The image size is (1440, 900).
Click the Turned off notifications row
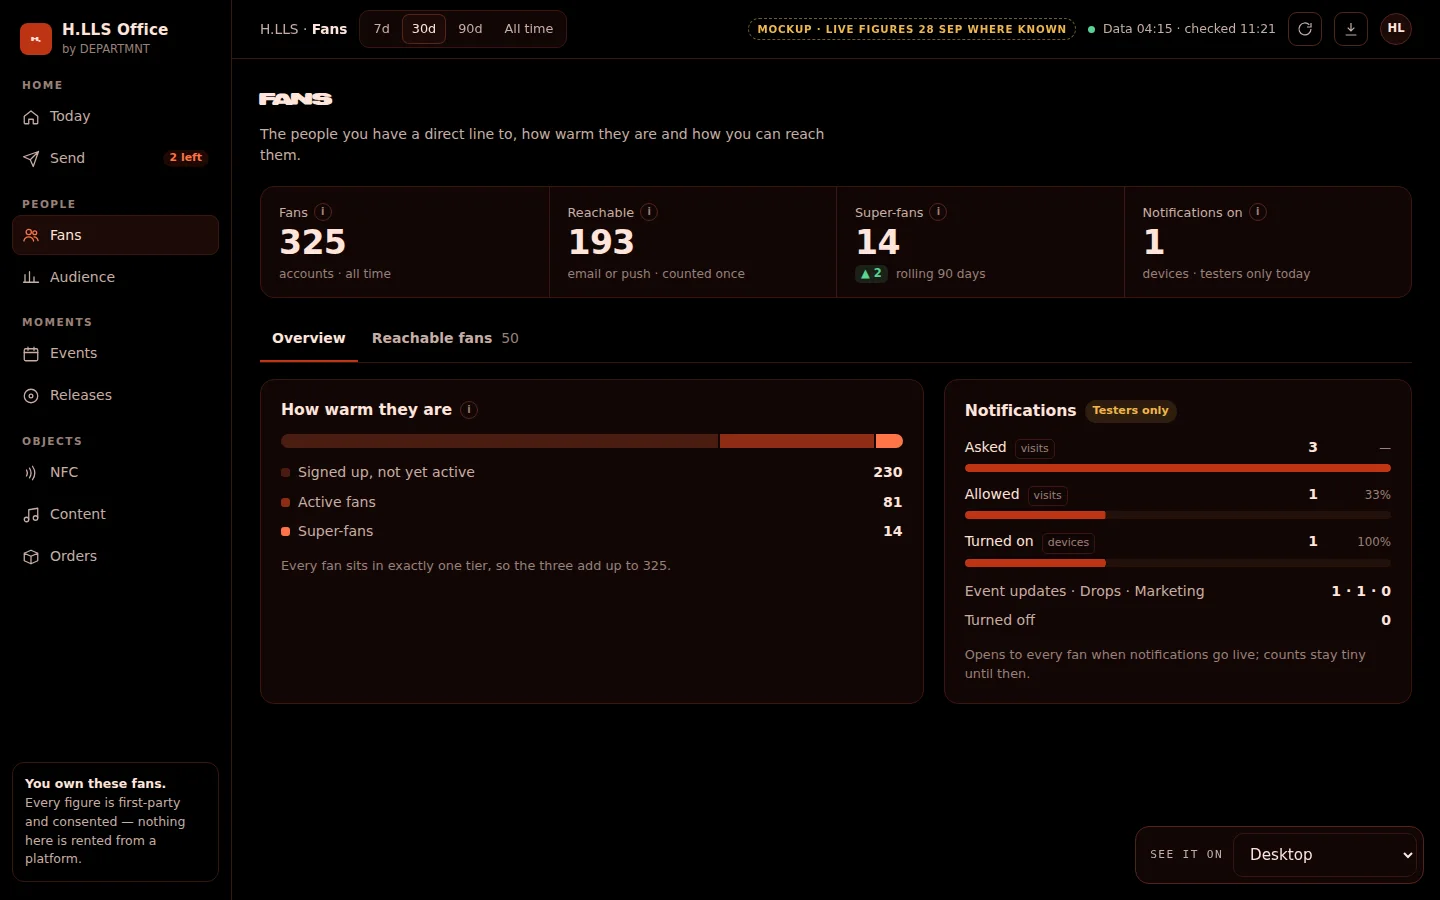click(1177, 620)
